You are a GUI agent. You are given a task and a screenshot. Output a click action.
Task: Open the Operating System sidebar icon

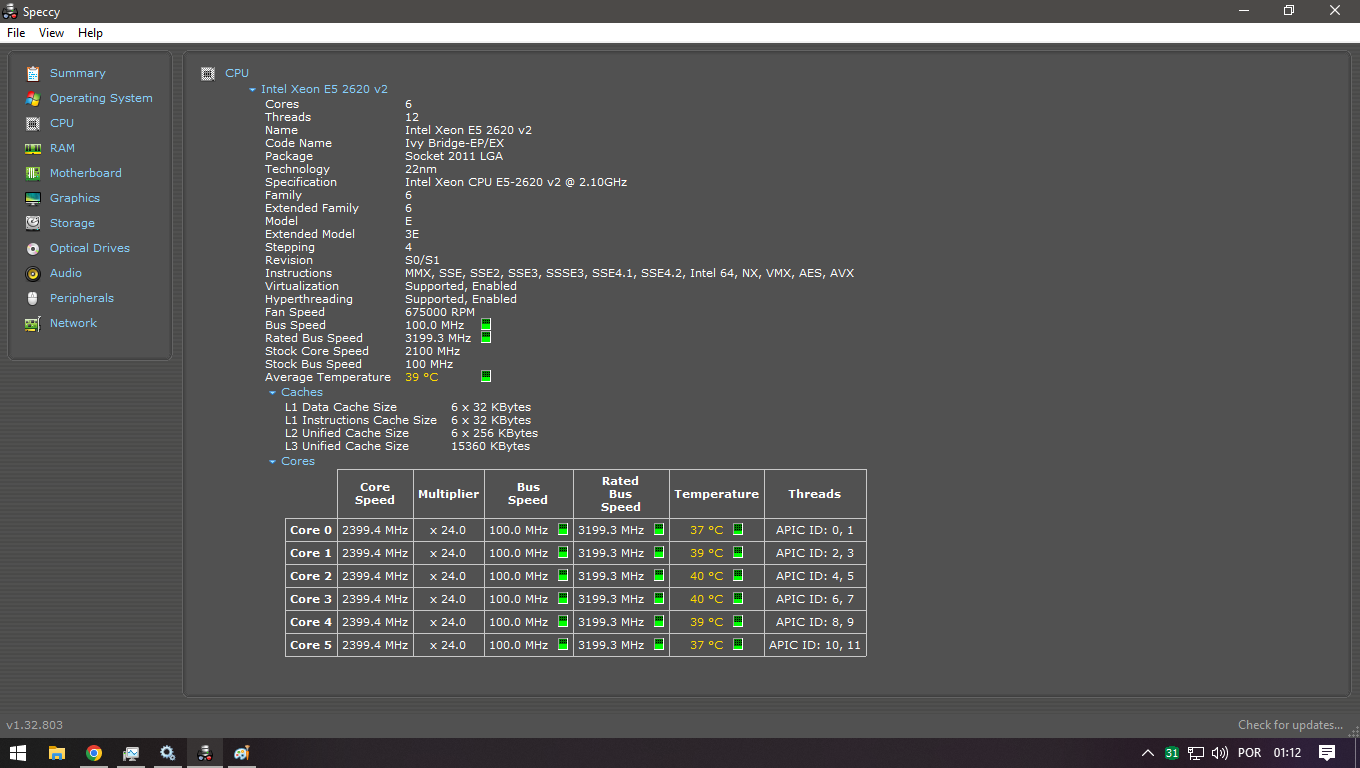pyautogui.click(x=33, y=98)
